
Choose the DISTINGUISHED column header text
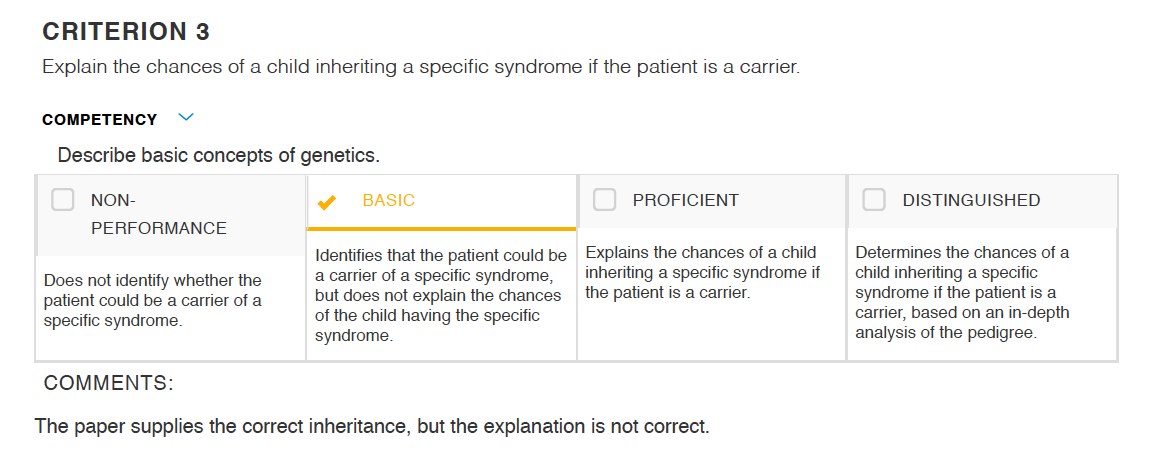[x=971, y=200]
